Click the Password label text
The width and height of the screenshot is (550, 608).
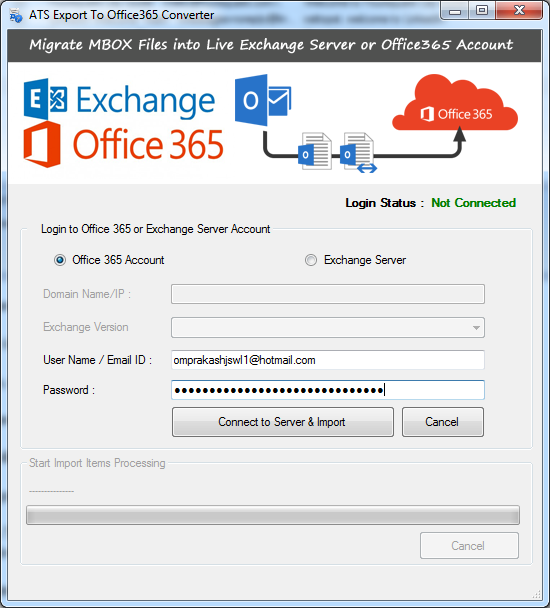pyautogui.click(x=69, y=390)
